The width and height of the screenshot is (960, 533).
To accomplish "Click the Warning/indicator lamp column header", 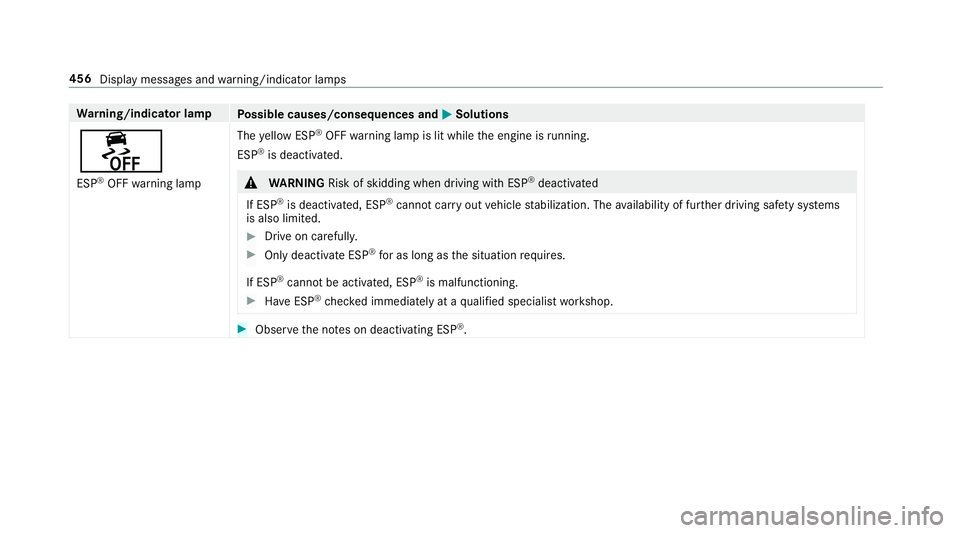I will tap(136, 113).
